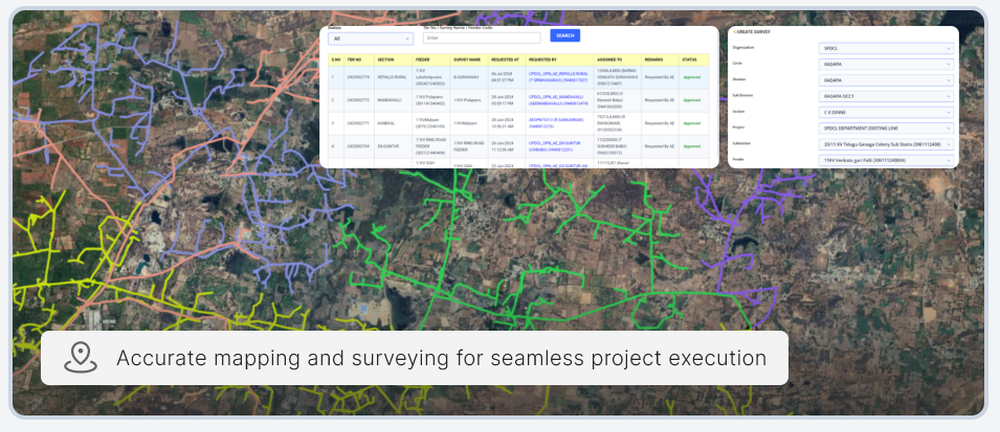Viewport: 1000px width, 432px height.
Task: Click the blue SEARCH button
Action: pyautogui.click(x=565, y=36)
